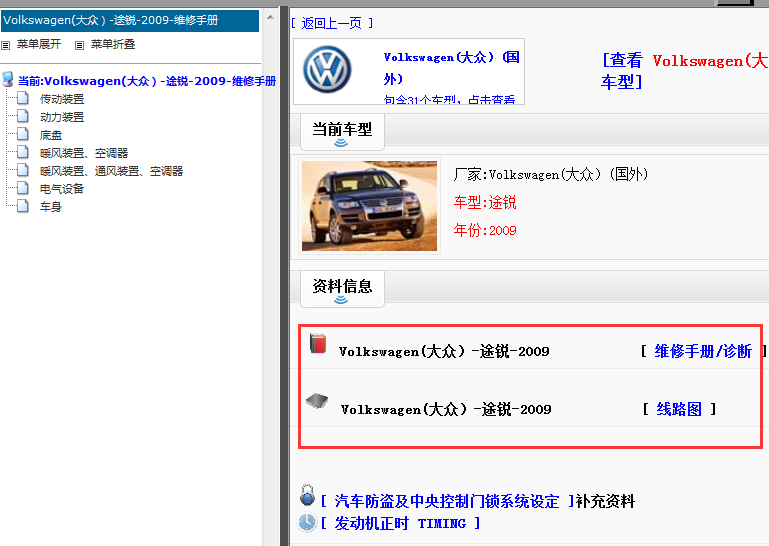
Task: Open 暖风装置、通风装置、空调器 tree entry
Action: point(111,171)
